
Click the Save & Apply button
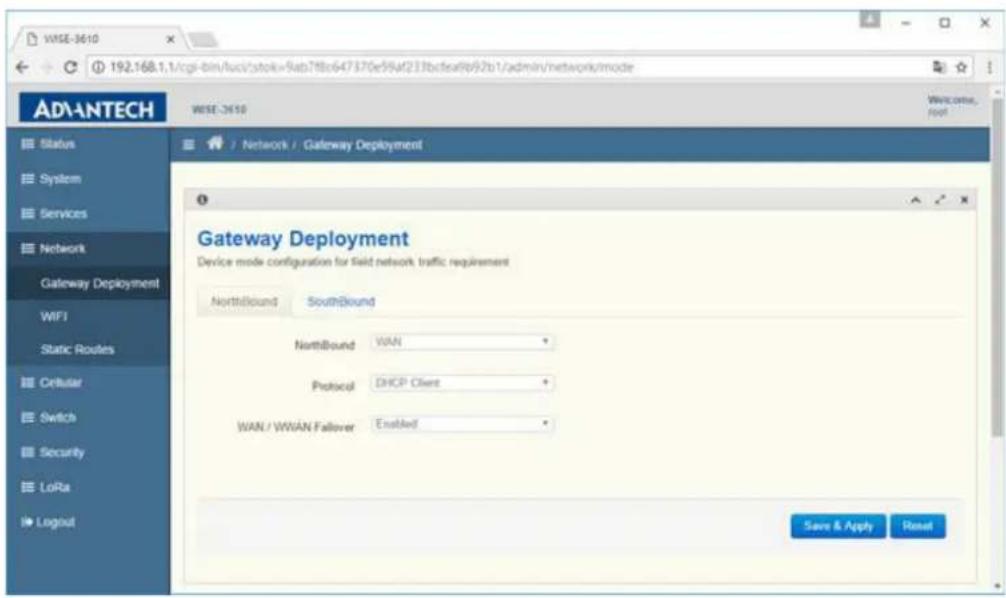coord(838,526)
